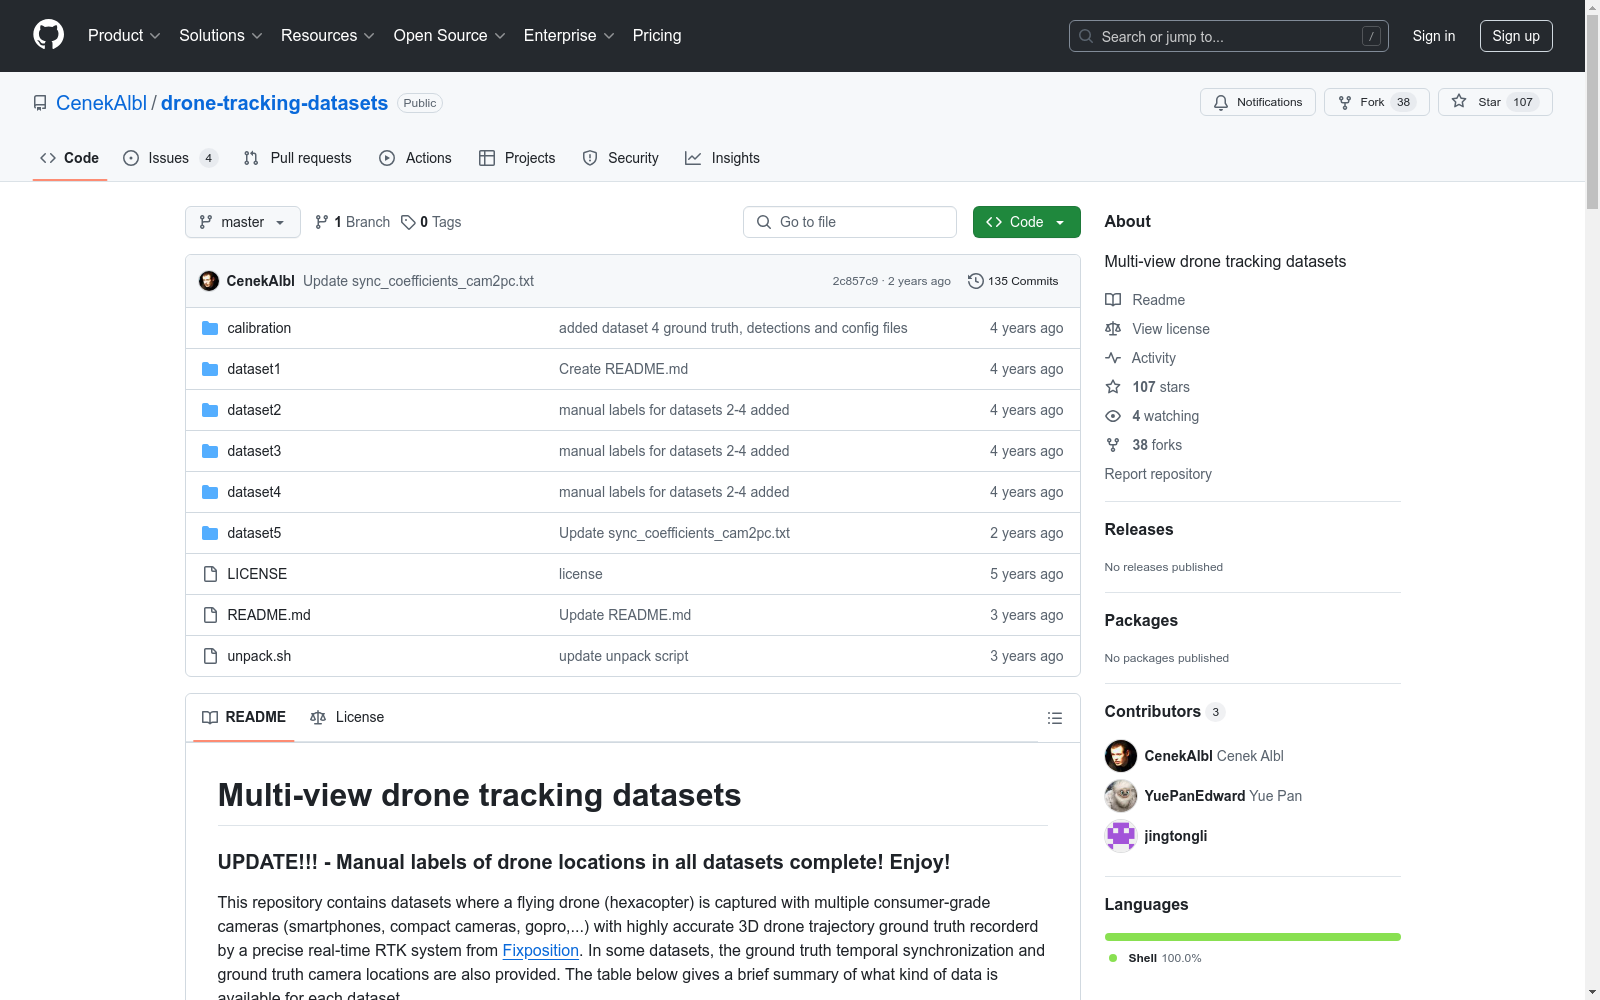Click the CenekAlbl contributor avatar
1600x1000 pixels.
pyautogui.click(x=1121, y=756)
